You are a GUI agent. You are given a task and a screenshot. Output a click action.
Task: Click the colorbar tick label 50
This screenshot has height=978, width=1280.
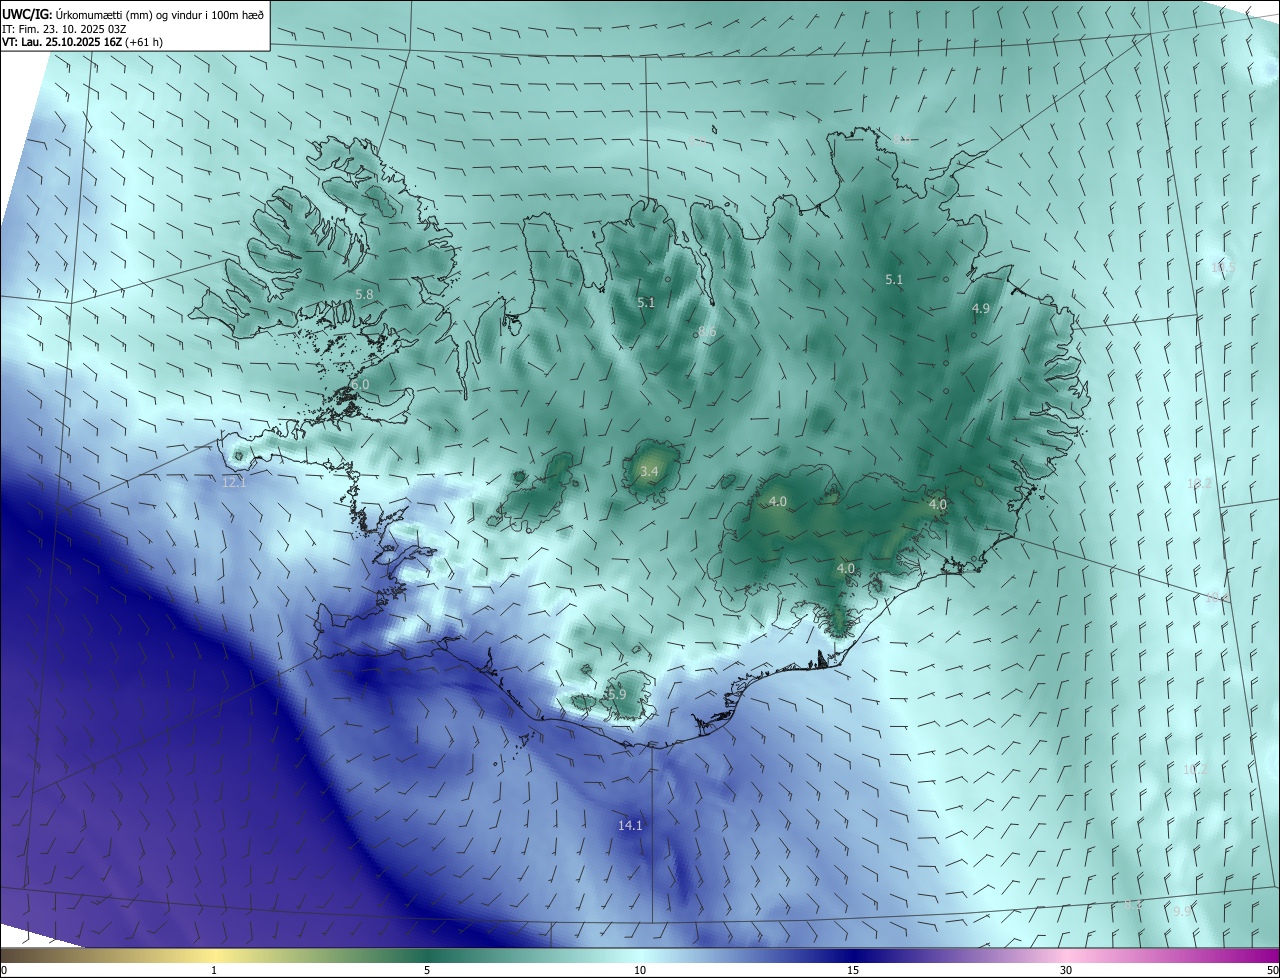click(x=1272, y=970)
